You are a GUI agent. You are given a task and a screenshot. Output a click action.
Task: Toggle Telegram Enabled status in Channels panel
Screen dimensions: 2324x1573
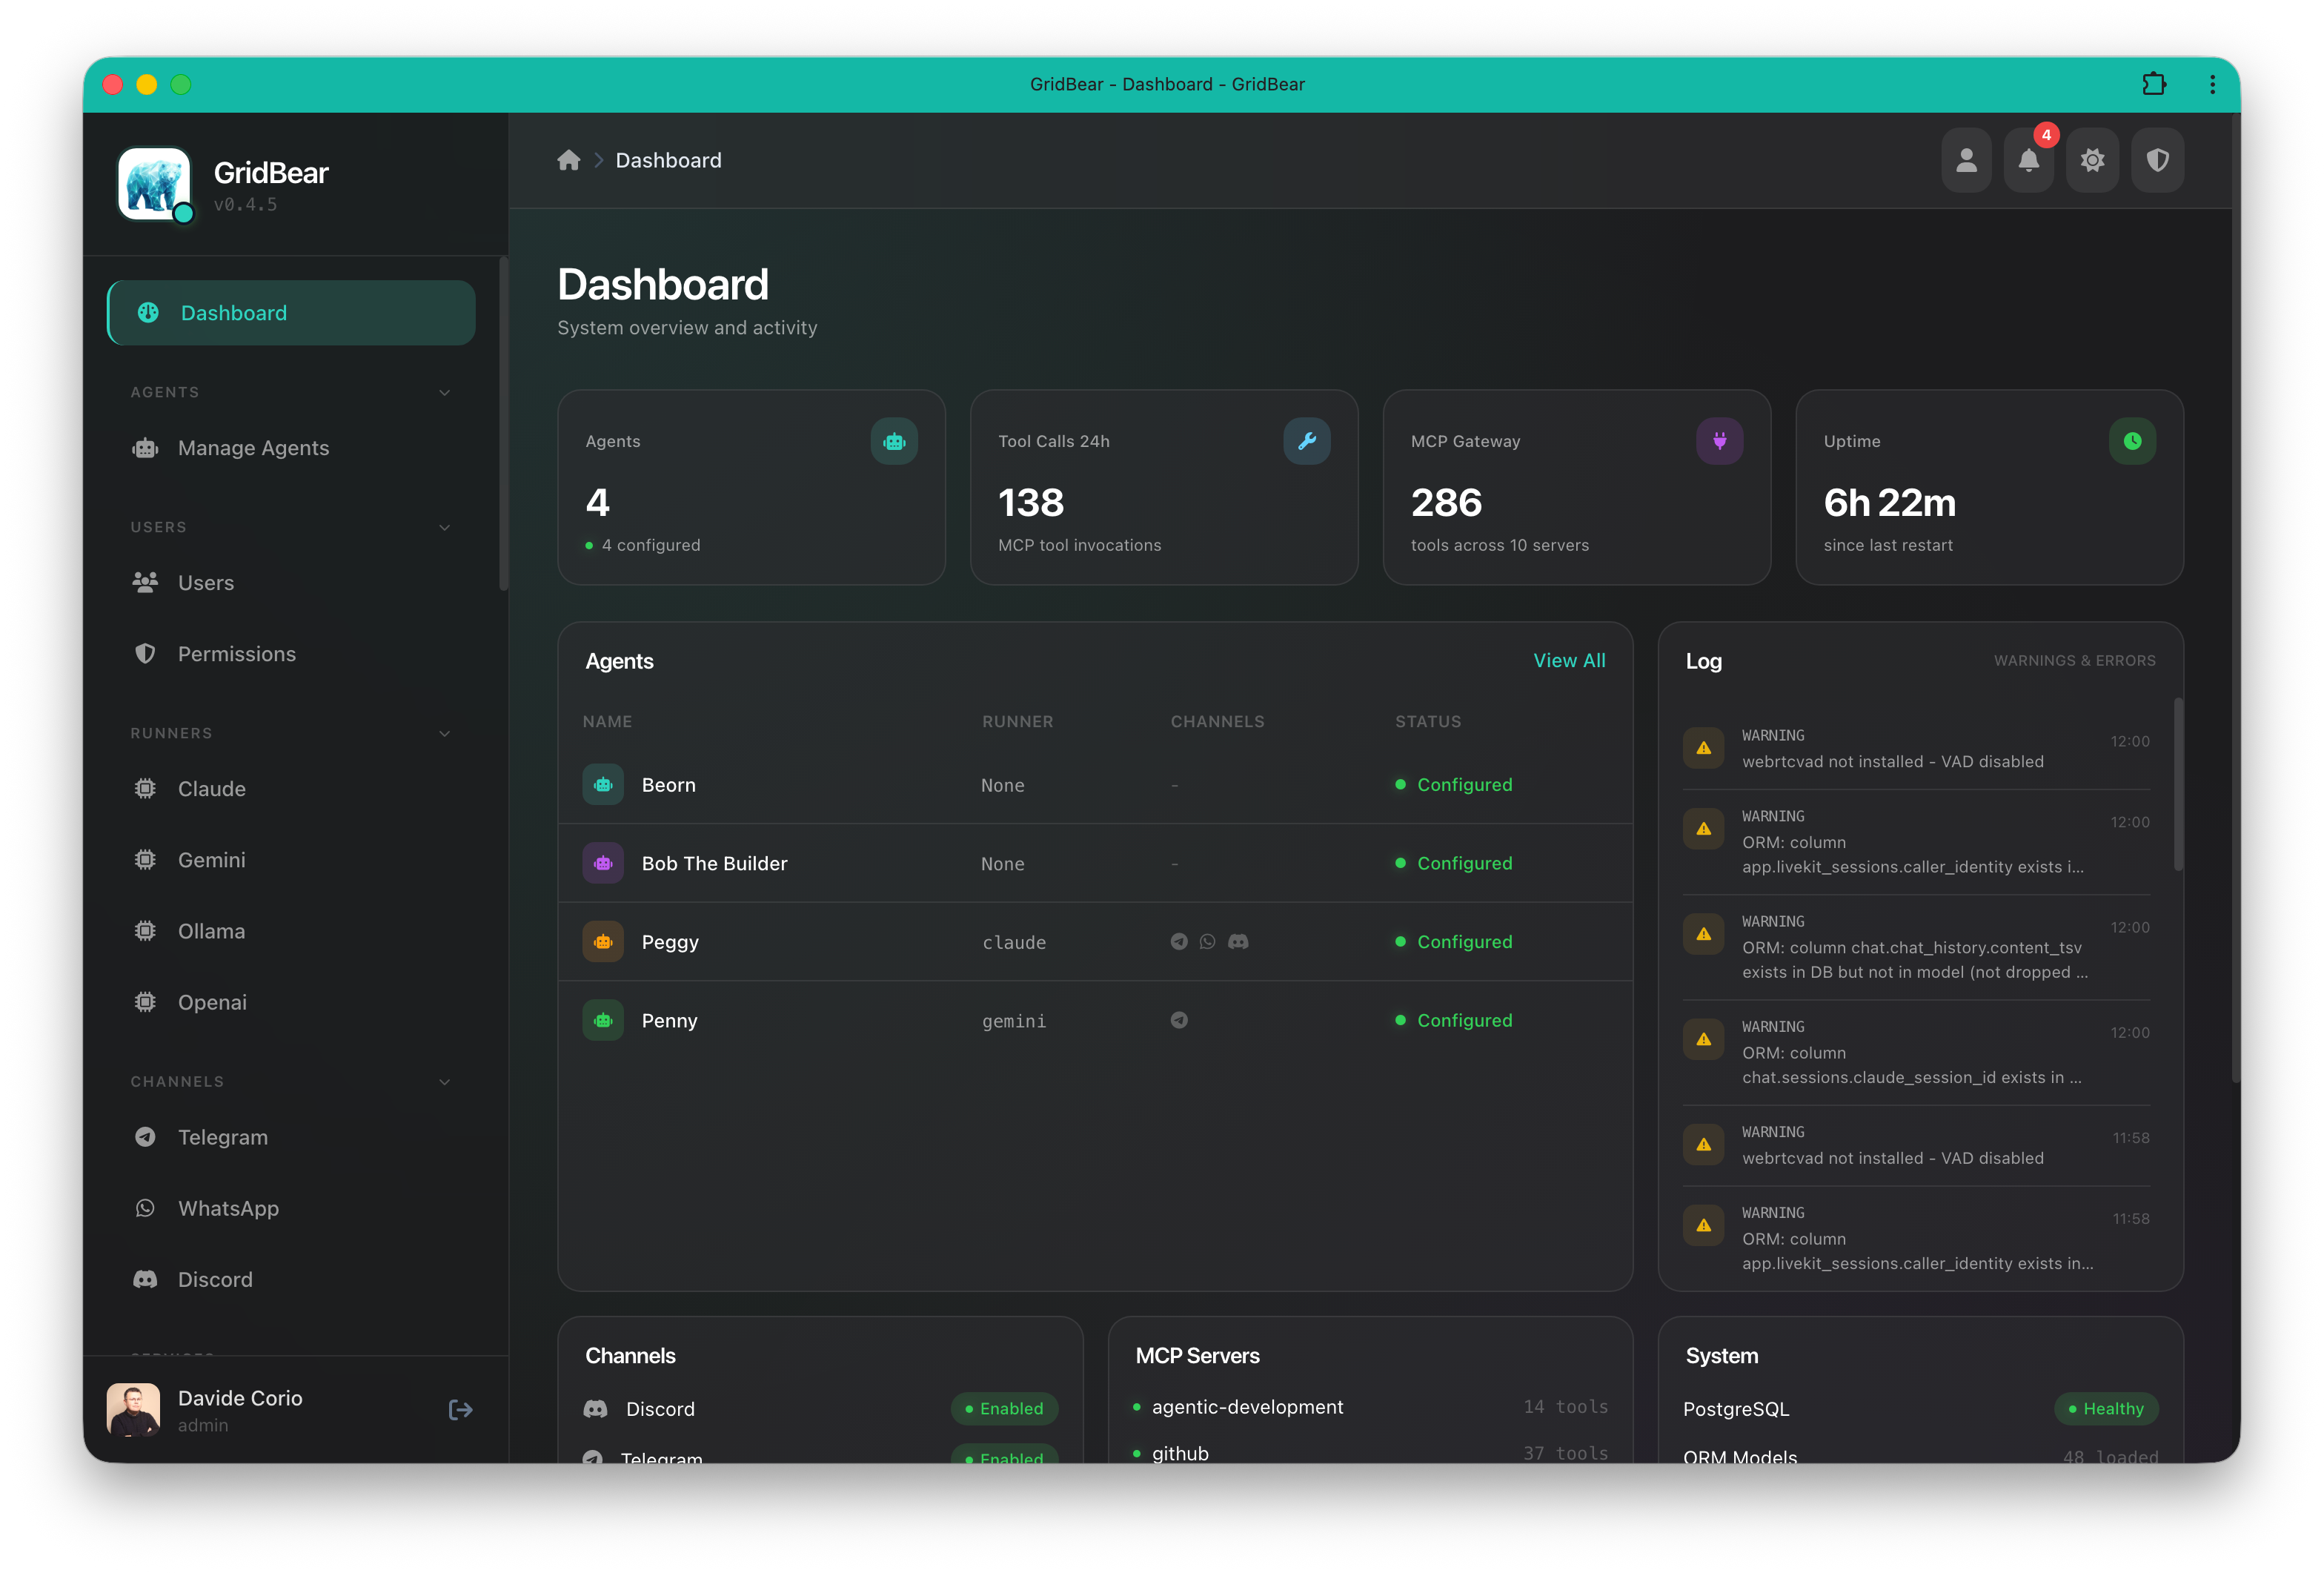pos(1004,1457)
